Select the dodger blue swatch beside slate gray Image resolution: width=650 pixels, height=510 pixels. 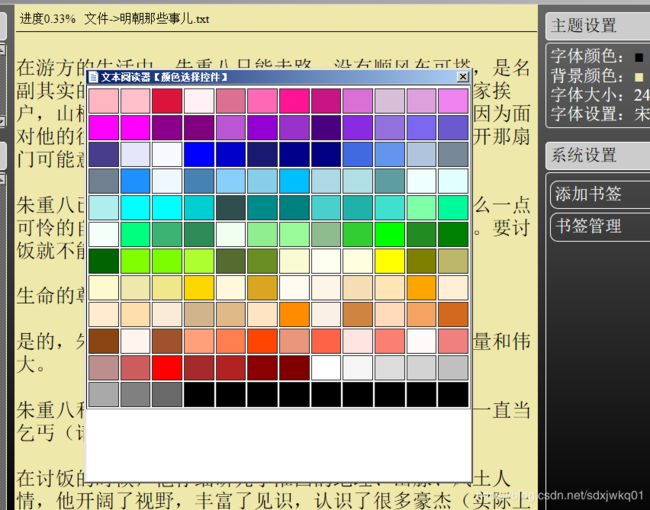coord(136,181)
